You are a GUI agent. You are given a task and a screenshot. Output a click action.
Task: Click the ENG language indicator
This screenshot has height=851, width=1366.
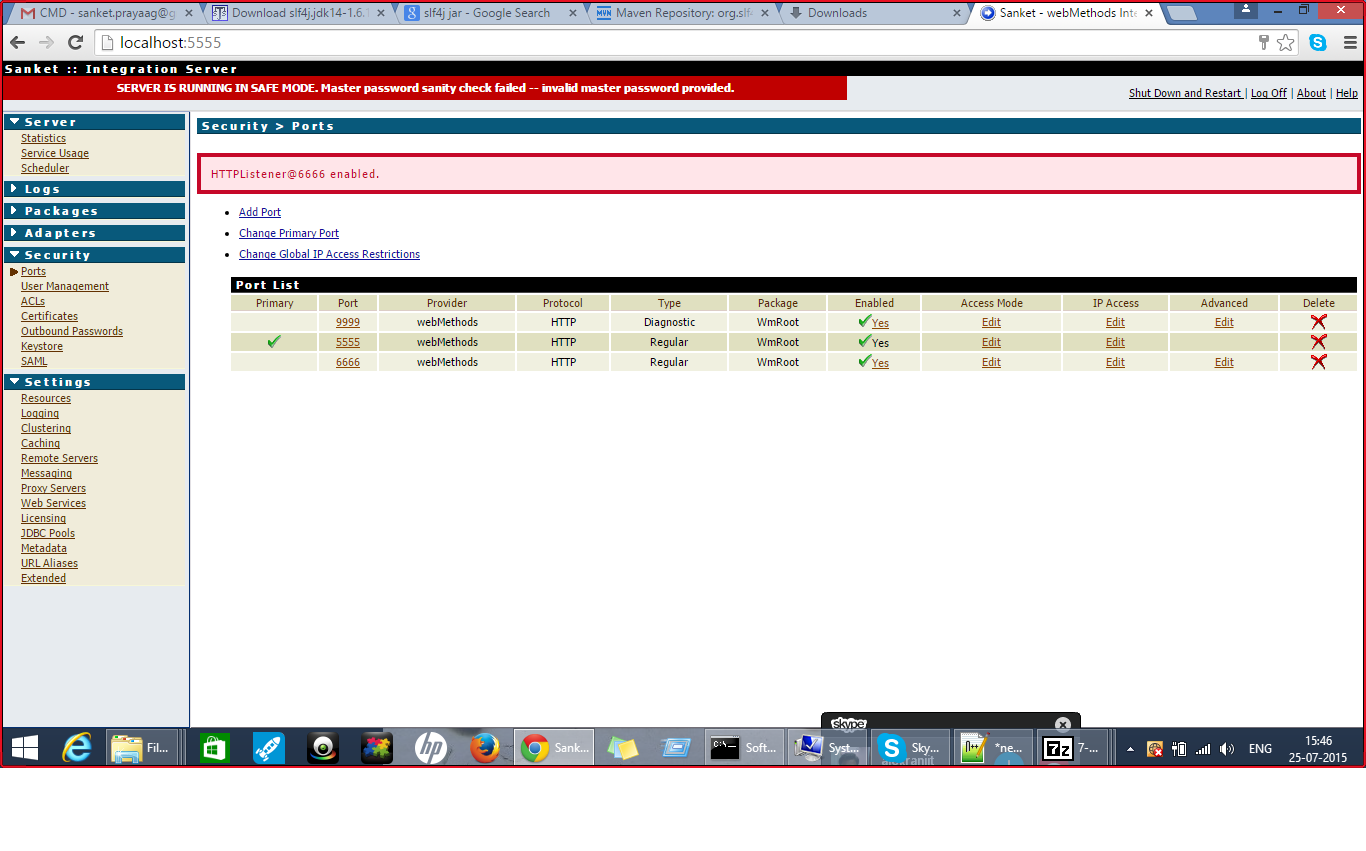1260,748
